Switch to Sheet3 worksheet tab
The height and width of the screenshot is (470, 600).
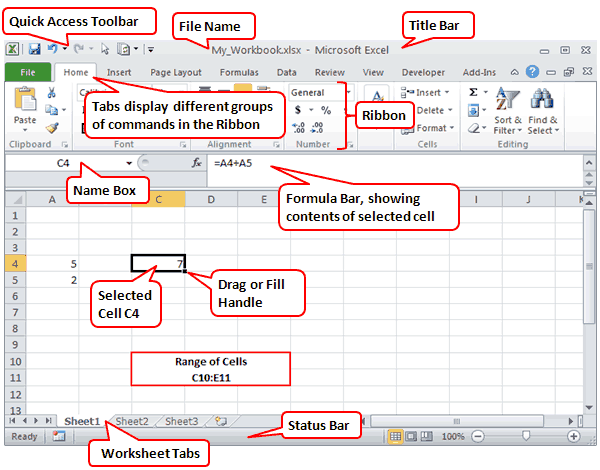click(x=181, y=421)
